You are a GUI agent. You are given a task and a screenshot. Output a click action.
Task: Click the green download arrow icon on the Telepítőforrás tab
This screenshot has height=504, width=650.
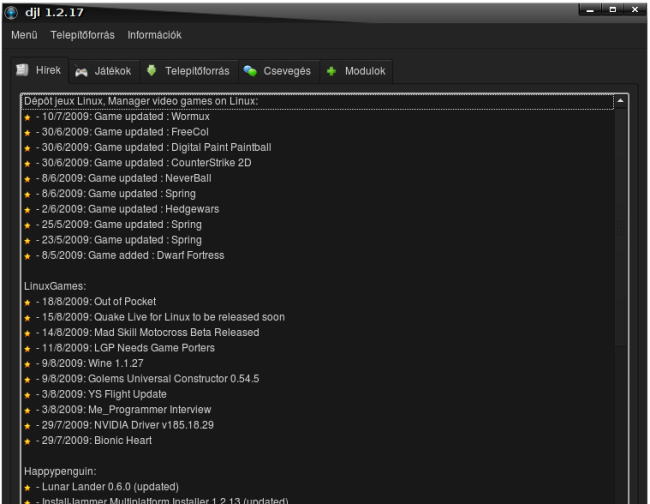coord(152,71)
